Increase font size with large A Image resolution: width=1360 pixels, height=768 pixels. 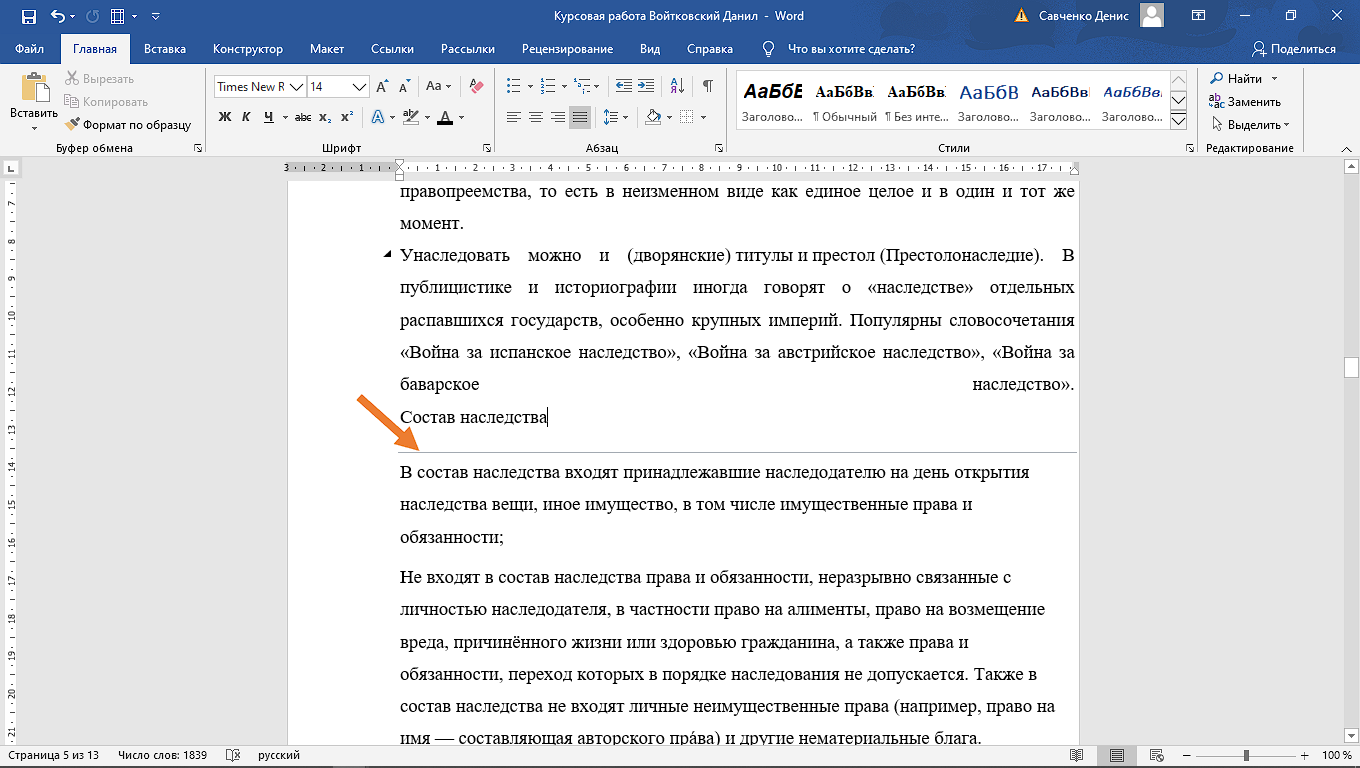pos(383,87)
